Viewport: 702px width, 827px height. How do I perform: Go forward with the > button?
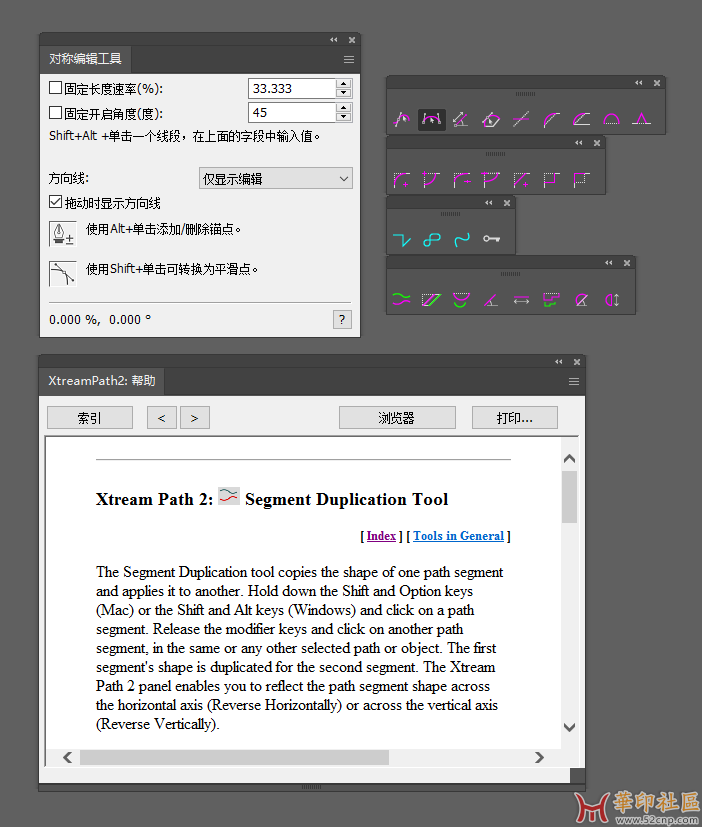[195, 418]
